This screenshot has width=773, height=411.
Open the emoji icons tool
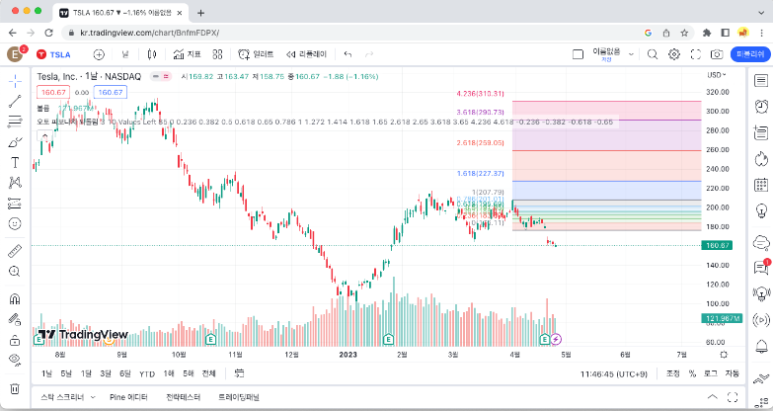[15, 224]
